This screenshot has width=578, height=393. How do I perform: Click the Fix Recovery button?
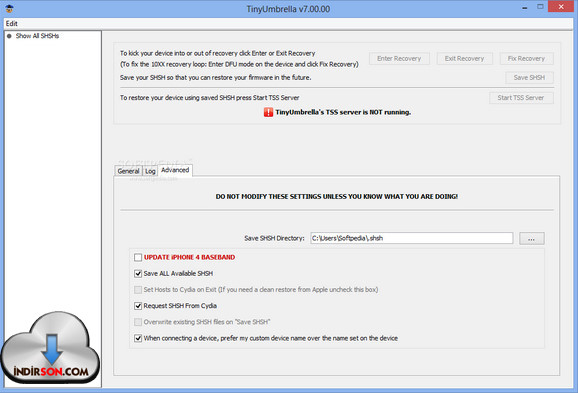coord(526,59)
